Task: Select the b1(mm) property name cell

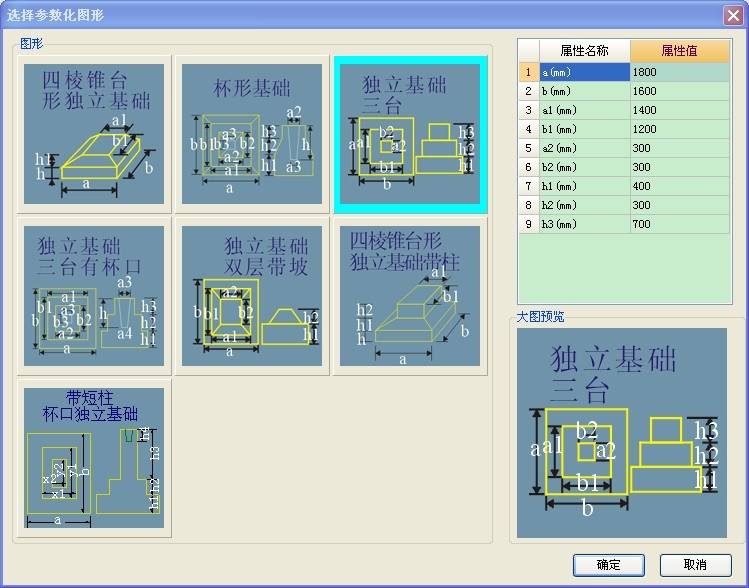Action: point(585,129)
